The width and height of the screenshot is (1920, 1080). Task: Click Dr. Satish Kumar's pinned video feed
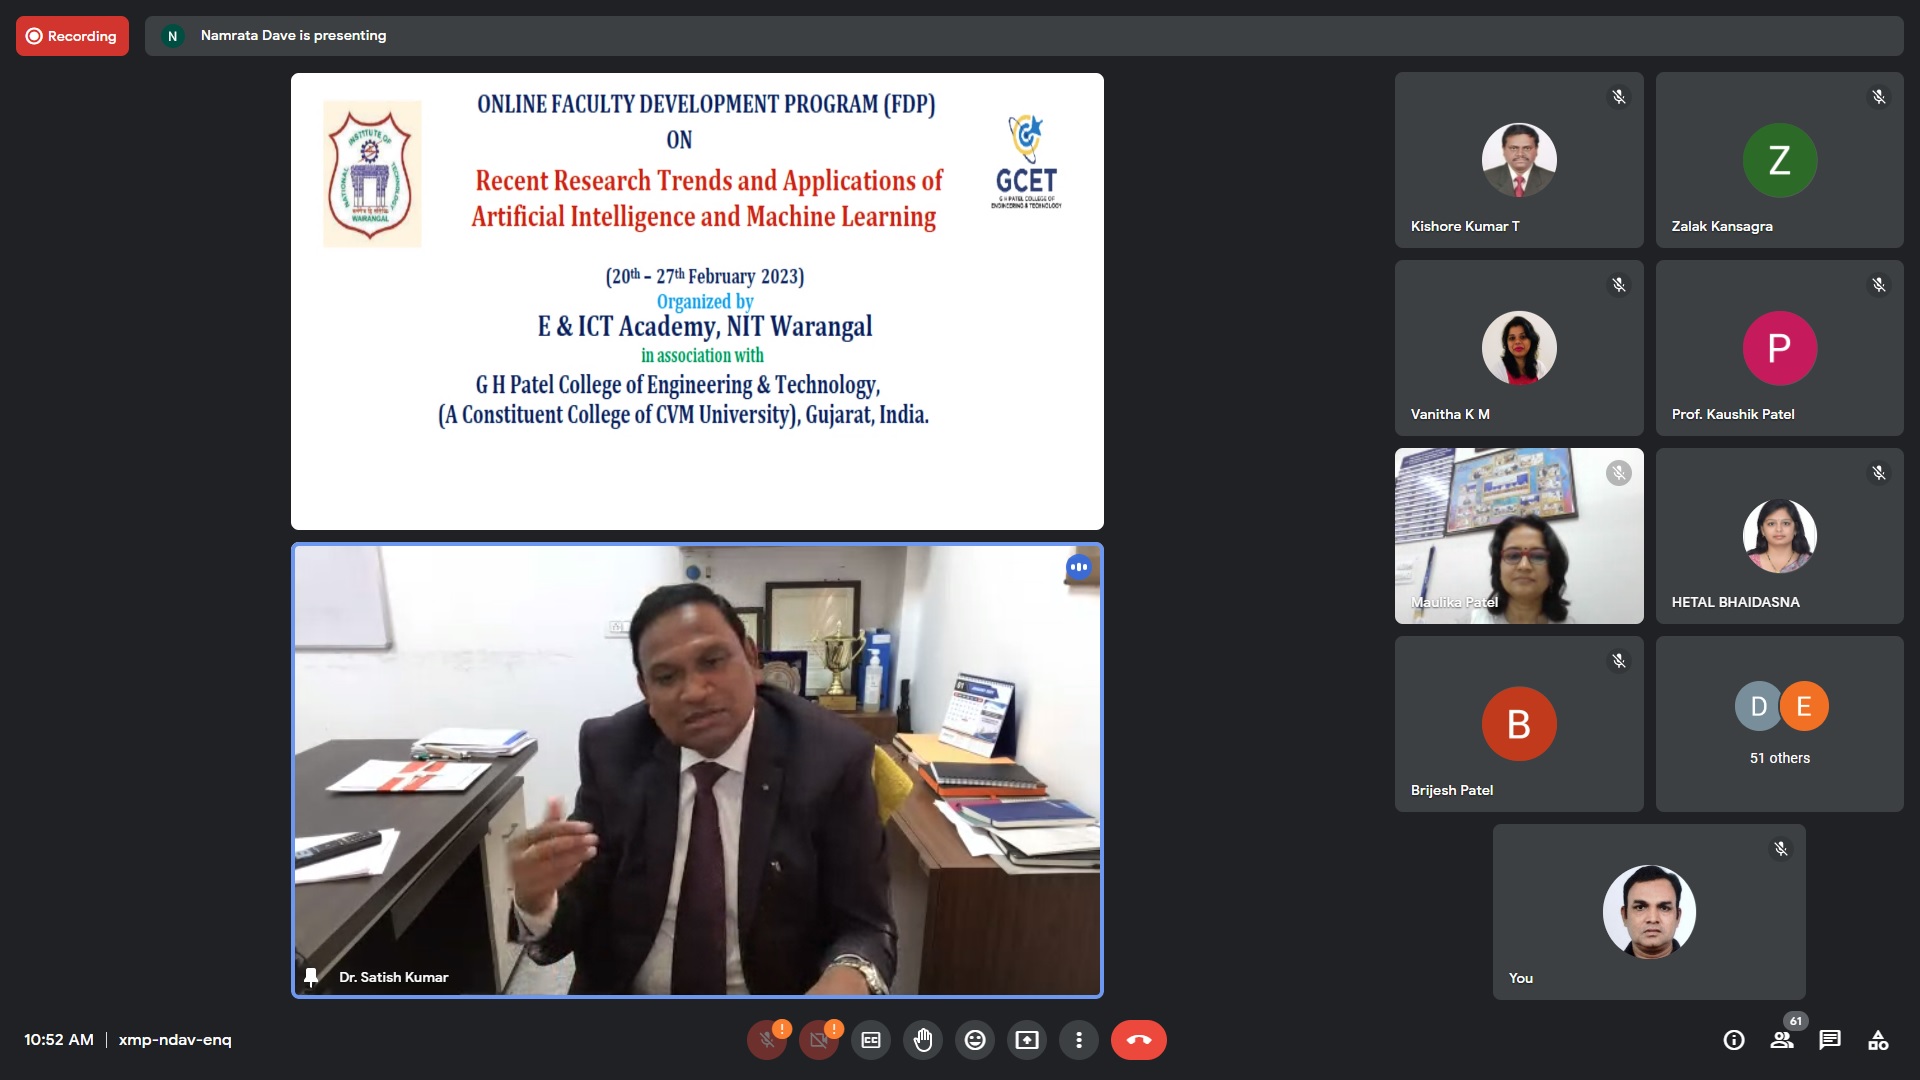tap(697, 770)
